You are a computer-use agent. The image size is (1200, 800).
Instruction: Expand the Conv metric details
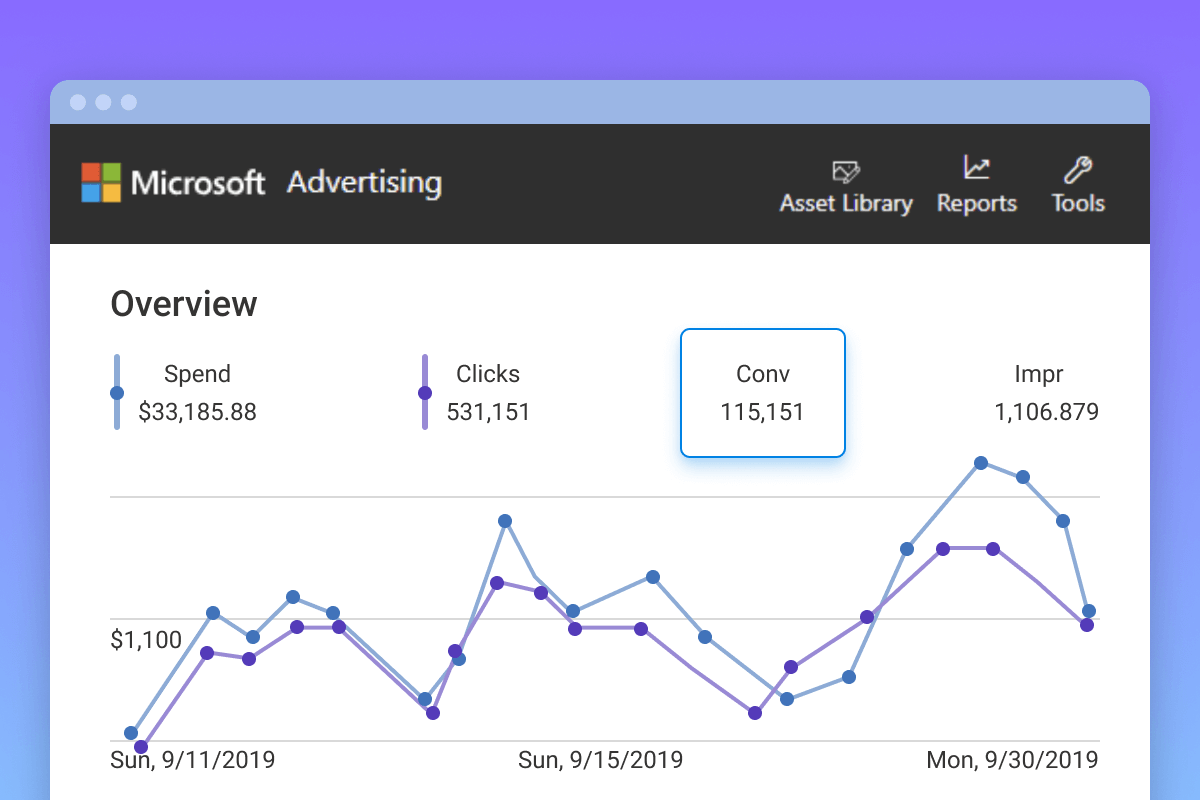[762, 392]
